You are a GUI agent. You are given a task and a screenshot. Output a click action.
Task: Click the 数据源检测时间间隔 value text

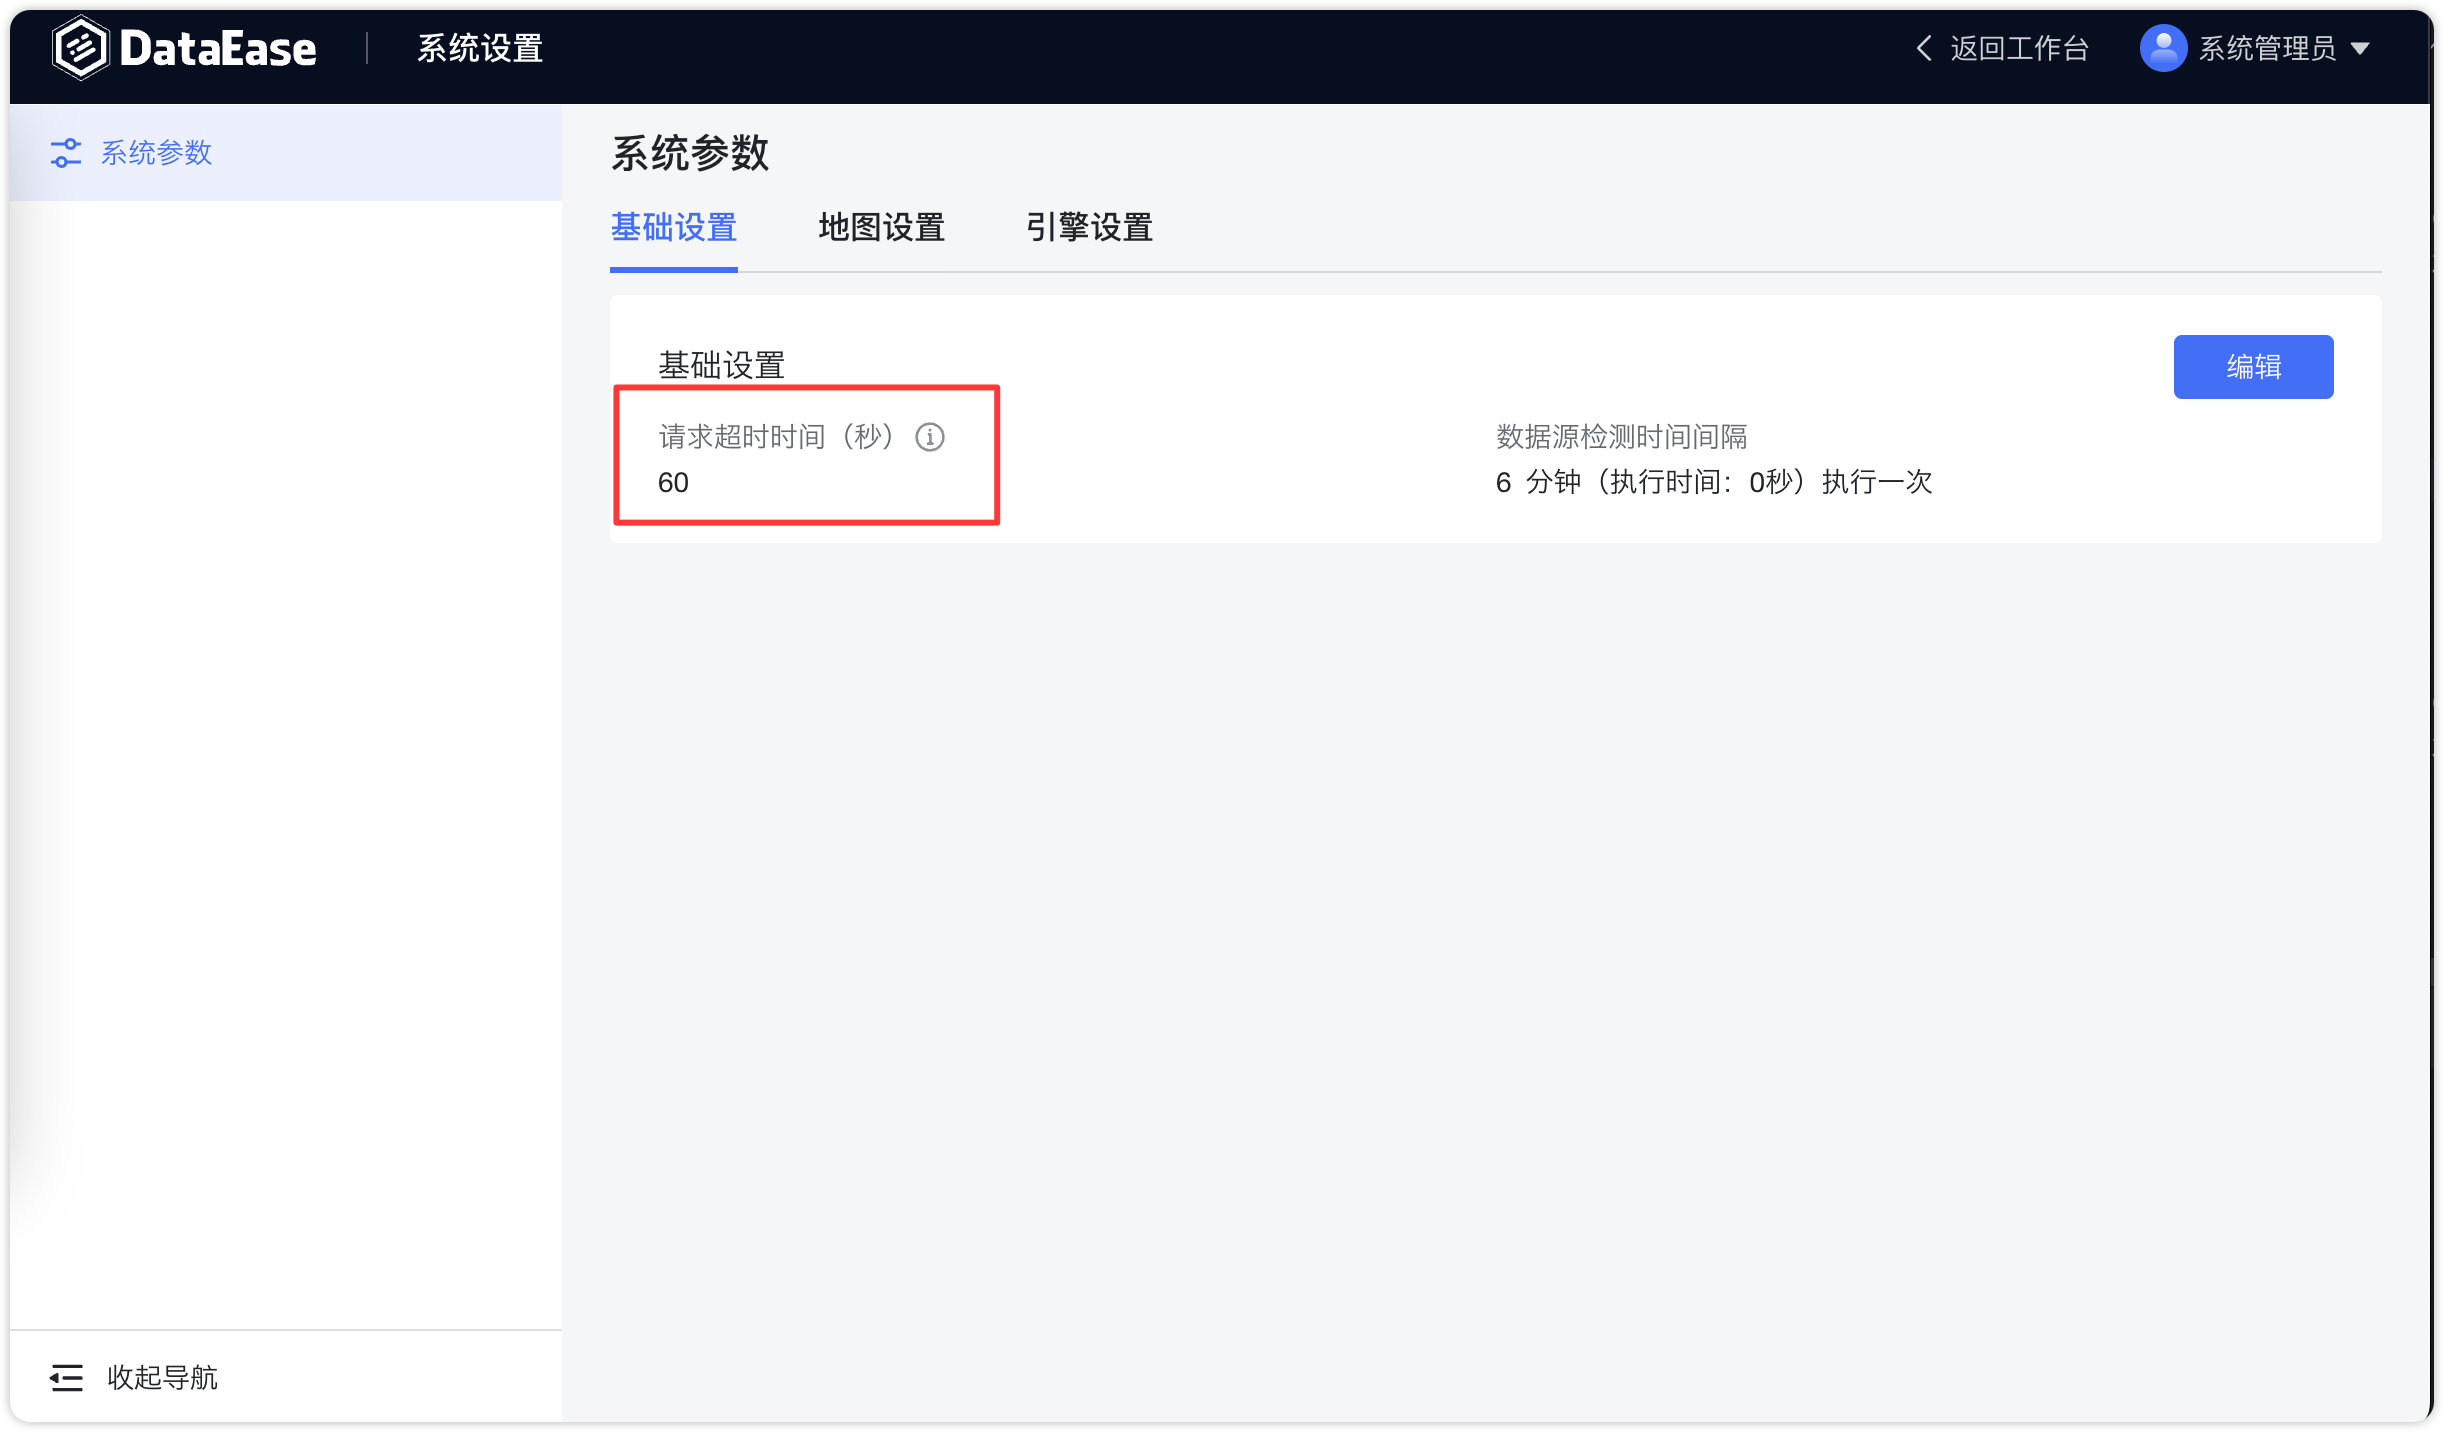click(1713, 482)
